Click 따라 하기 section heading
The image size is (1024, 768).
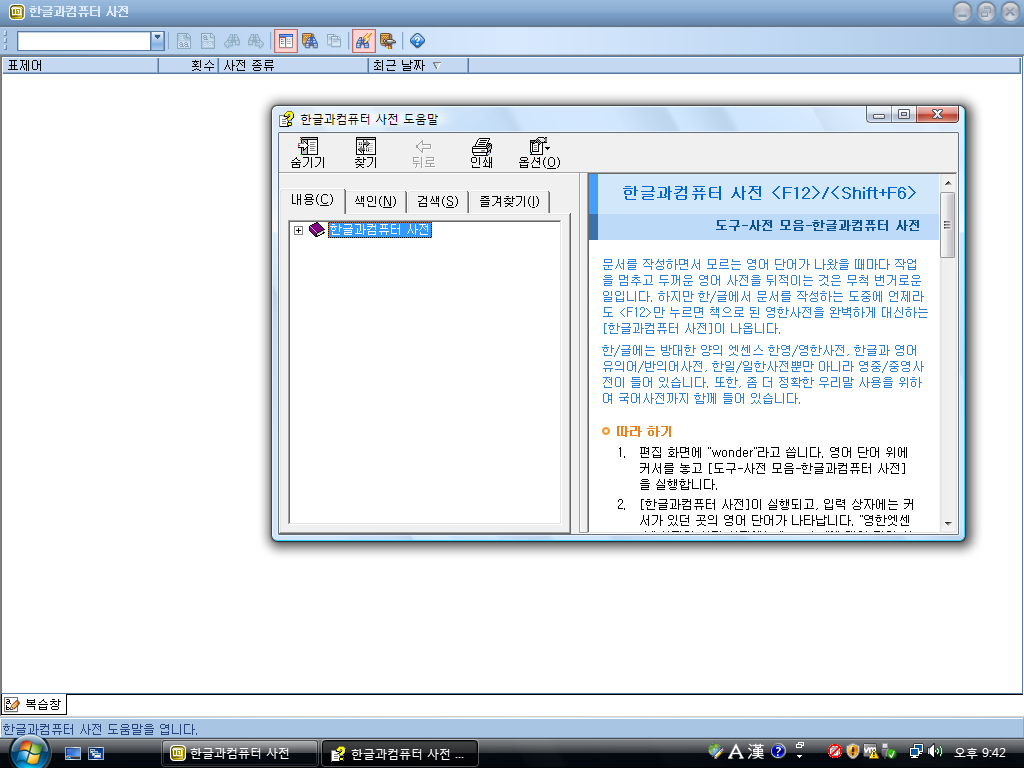tap(644, 432)
